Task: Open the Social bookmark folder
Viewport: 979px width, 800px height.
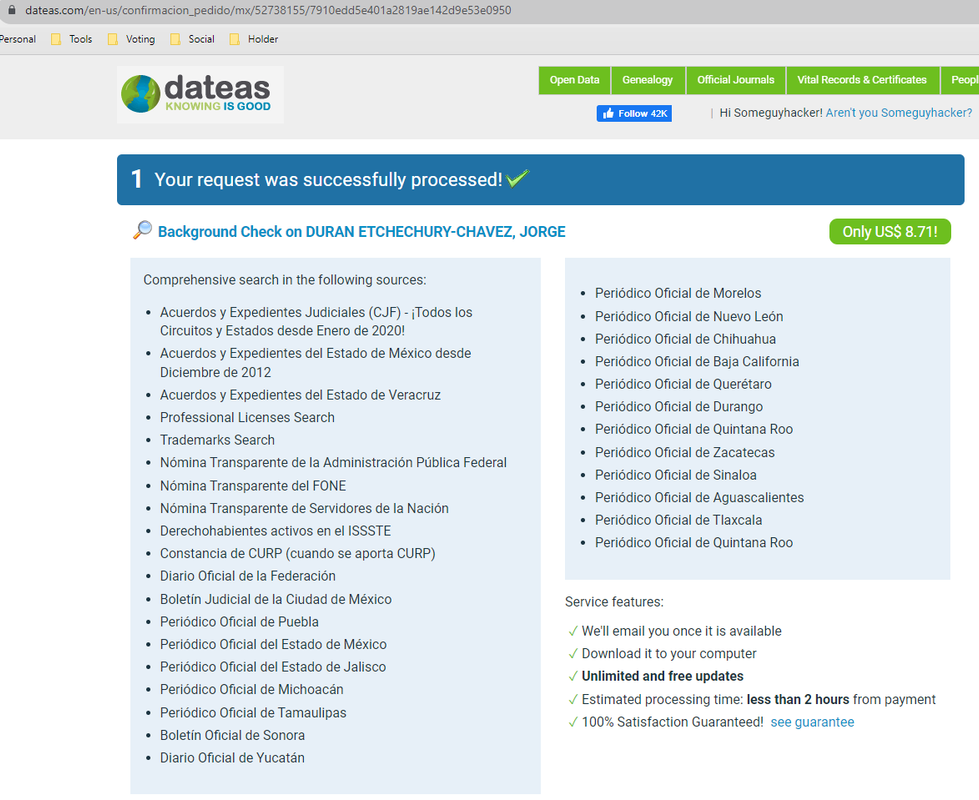Action: tap(192, 39)
